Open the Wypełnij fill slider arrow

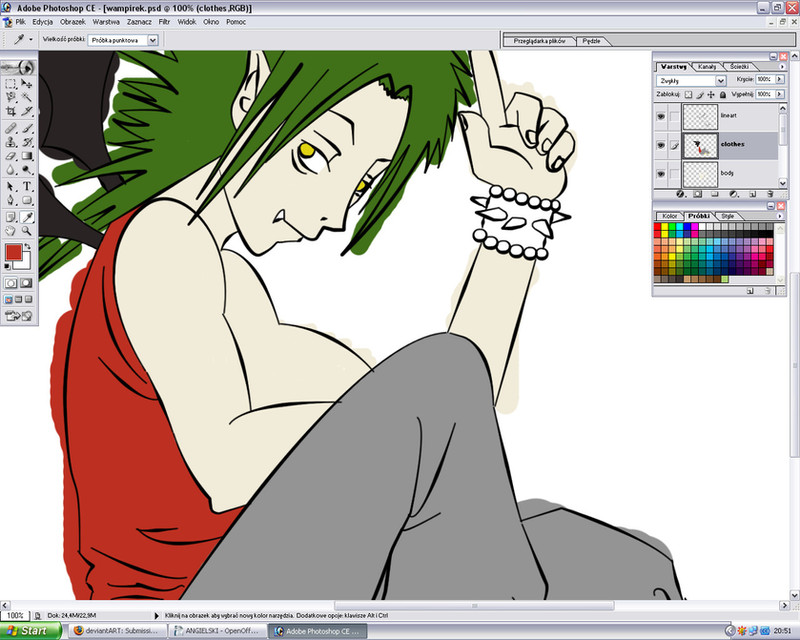pyautogui.click(x=780, y=94)
